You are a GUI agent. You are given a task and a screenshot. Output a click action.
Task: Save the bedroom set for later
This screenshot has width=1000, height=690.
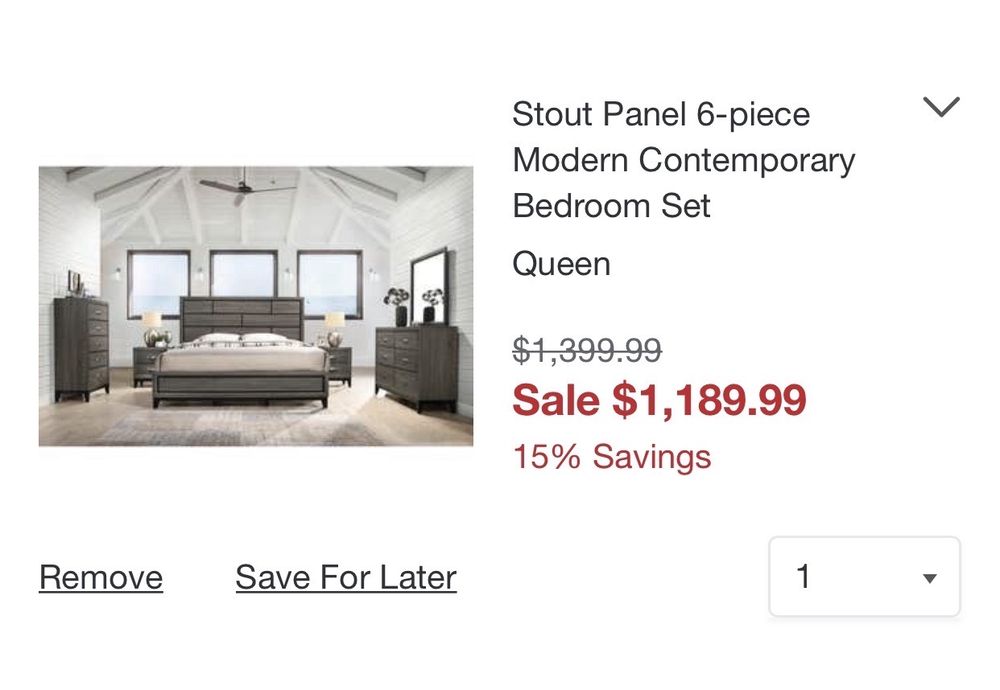346,577
